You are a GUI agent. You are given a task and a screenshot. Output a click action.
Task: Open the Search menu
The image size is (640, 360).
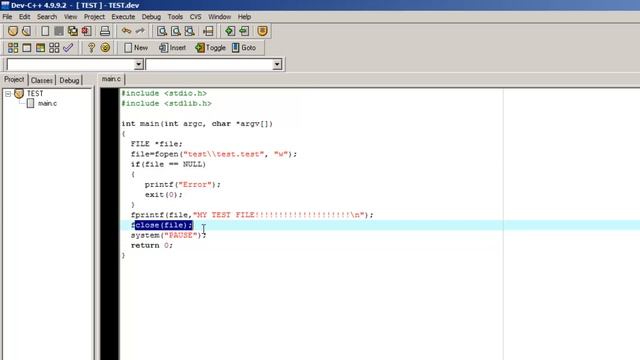coord(47,17)
